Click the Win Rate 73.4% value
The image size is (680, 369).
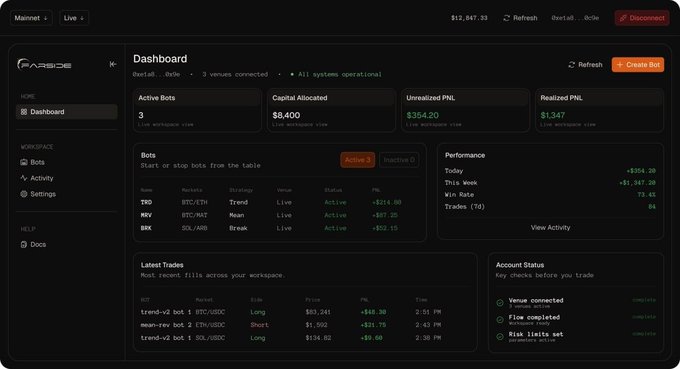click(x=646, y=195)
